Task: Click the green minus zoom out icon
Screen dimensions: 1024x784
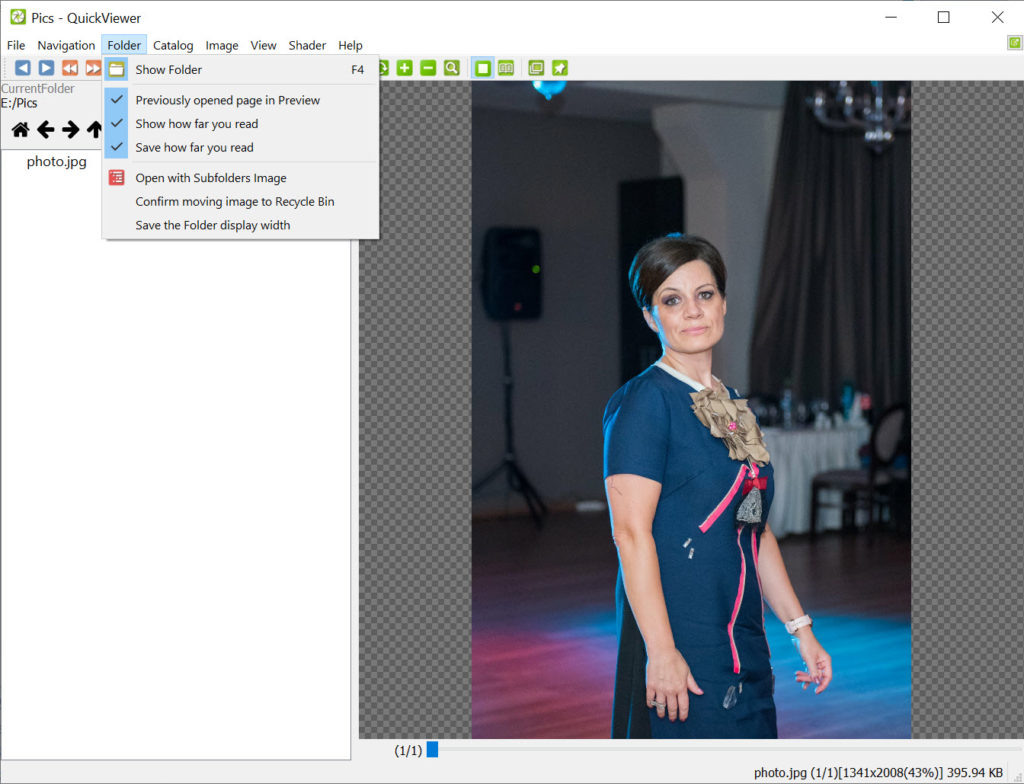Action: [x=428, y=68]
